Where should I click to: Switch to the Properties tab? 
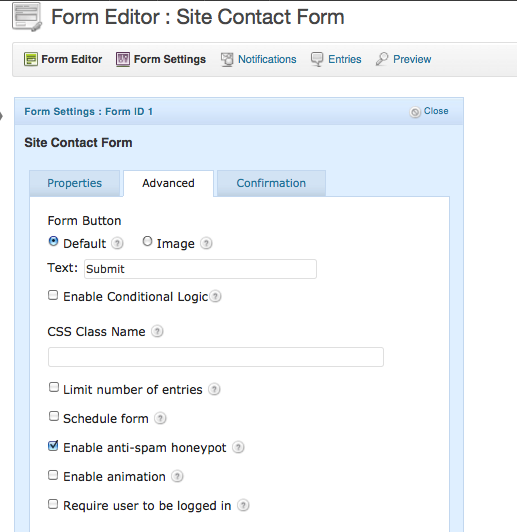[x=75, y=183]
